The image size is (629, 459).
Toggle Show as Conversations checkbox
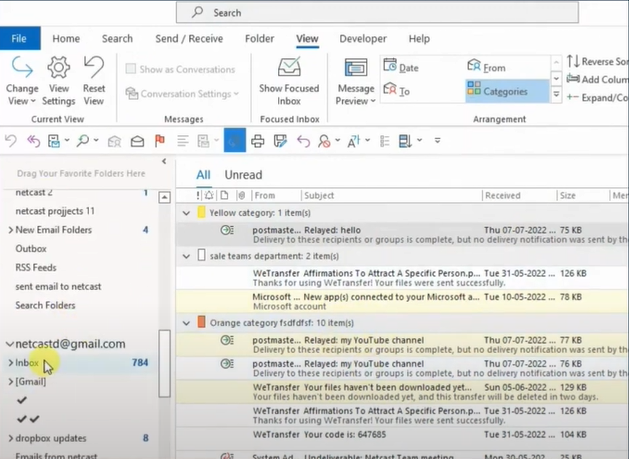click(131, 69)
